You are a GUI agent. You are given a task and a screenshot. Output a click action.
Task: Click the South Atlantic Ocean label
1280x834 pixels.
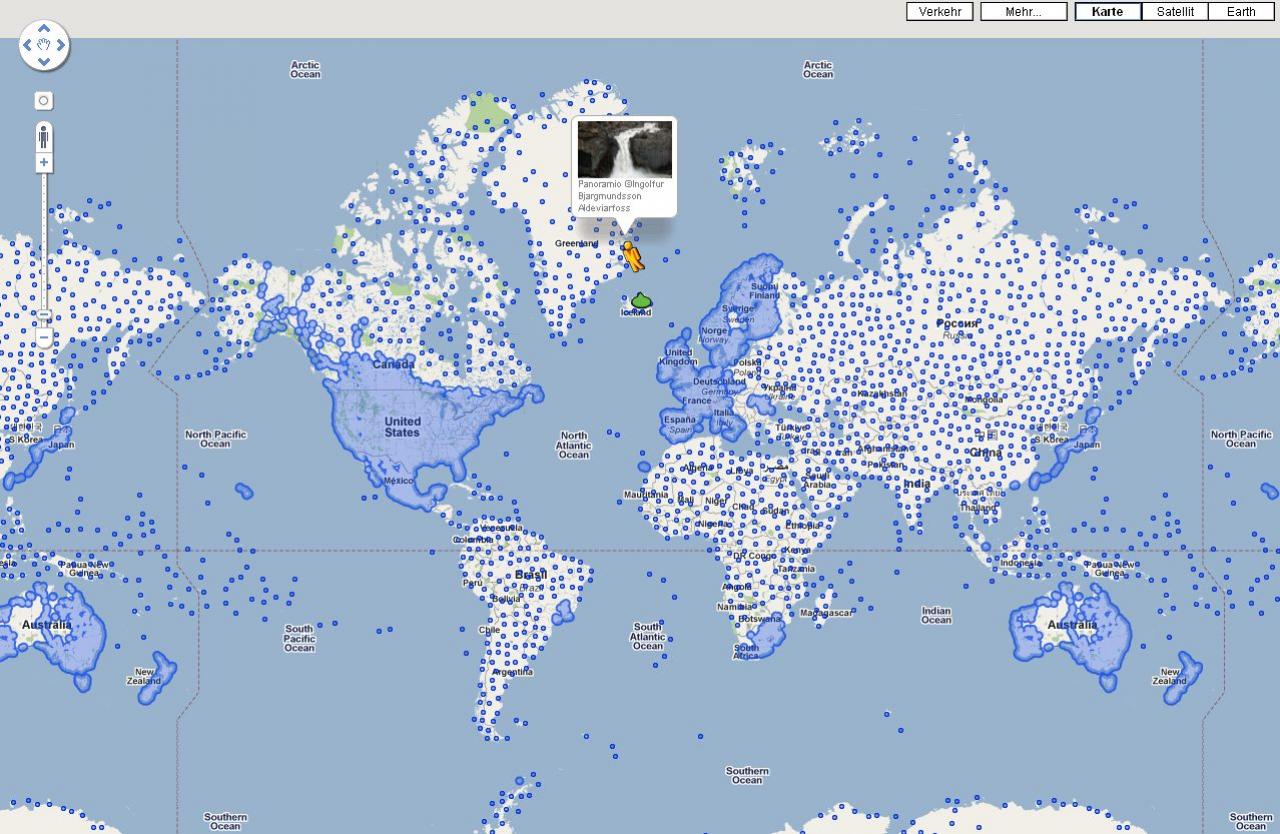(648, 636)
